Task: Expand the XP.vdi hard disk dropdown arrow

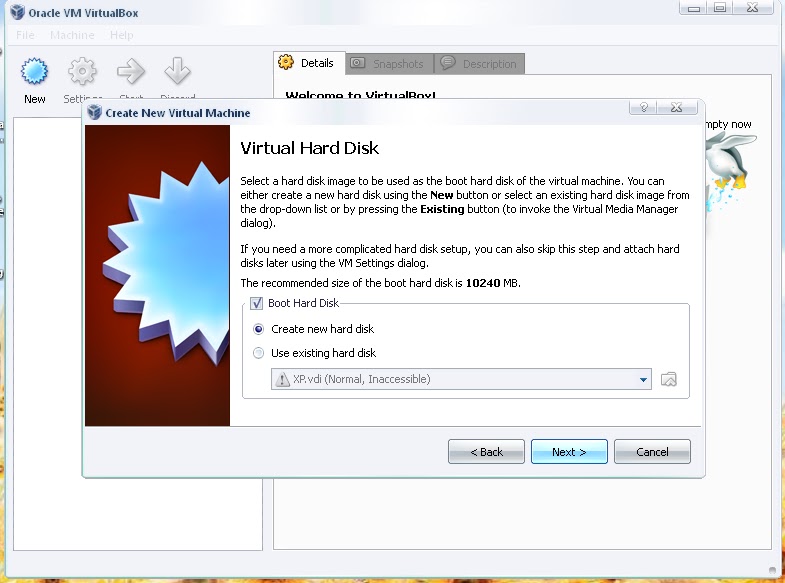Action: [643, 380]
